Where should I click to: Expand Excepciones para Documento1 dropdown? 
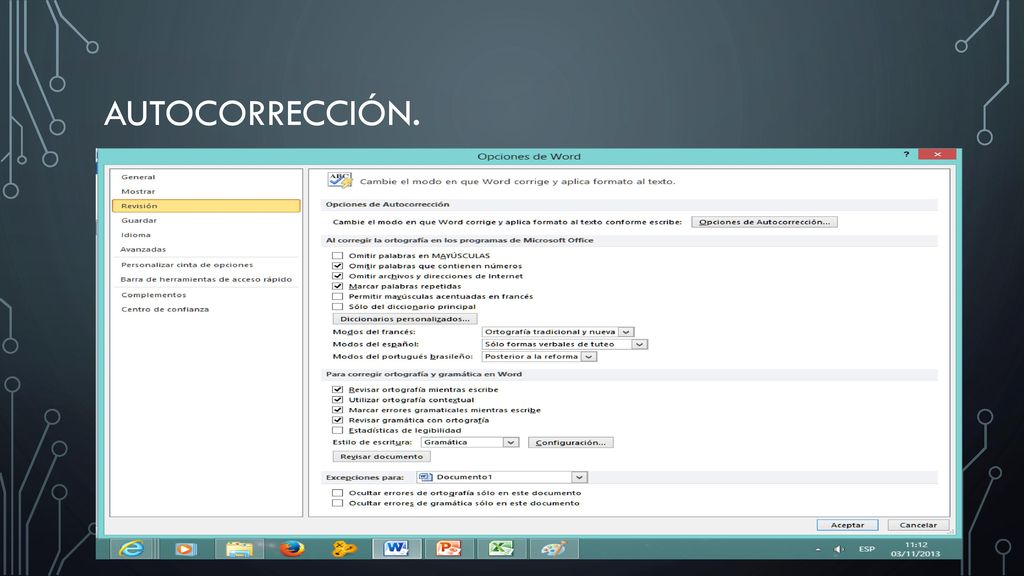(x=579, y=477)
